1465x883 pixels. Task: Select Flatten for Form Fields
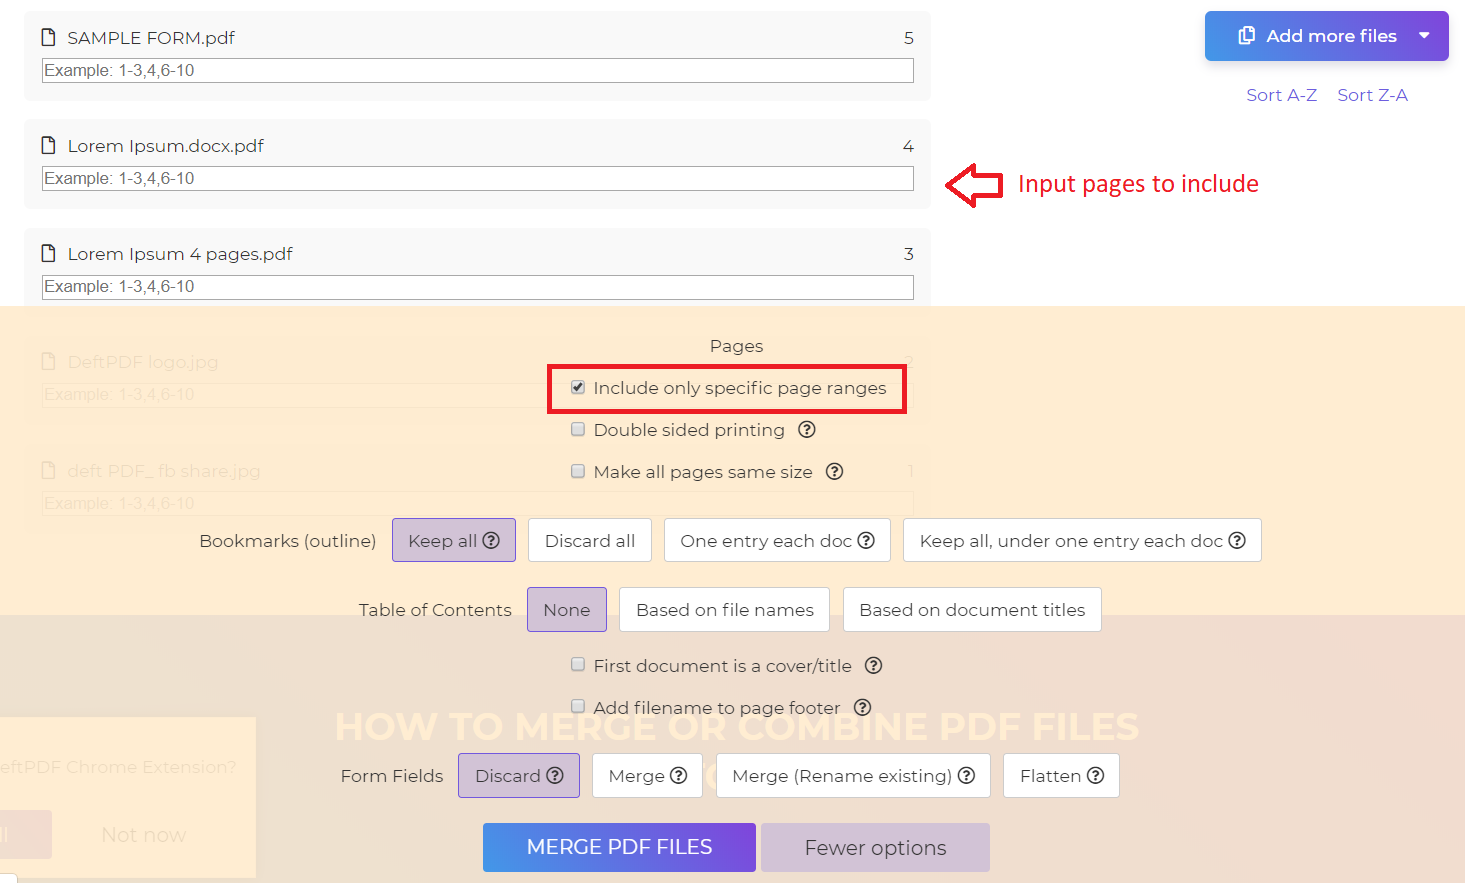1061,776
